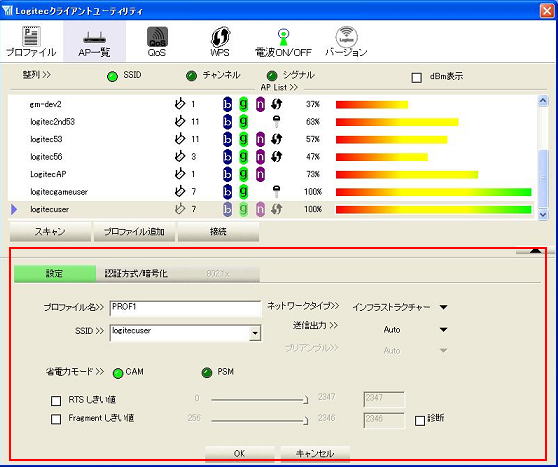Enable the RTS しきい値 checkbox
The height and width of the screenshot is (467, 558).
tap(56, 401)
